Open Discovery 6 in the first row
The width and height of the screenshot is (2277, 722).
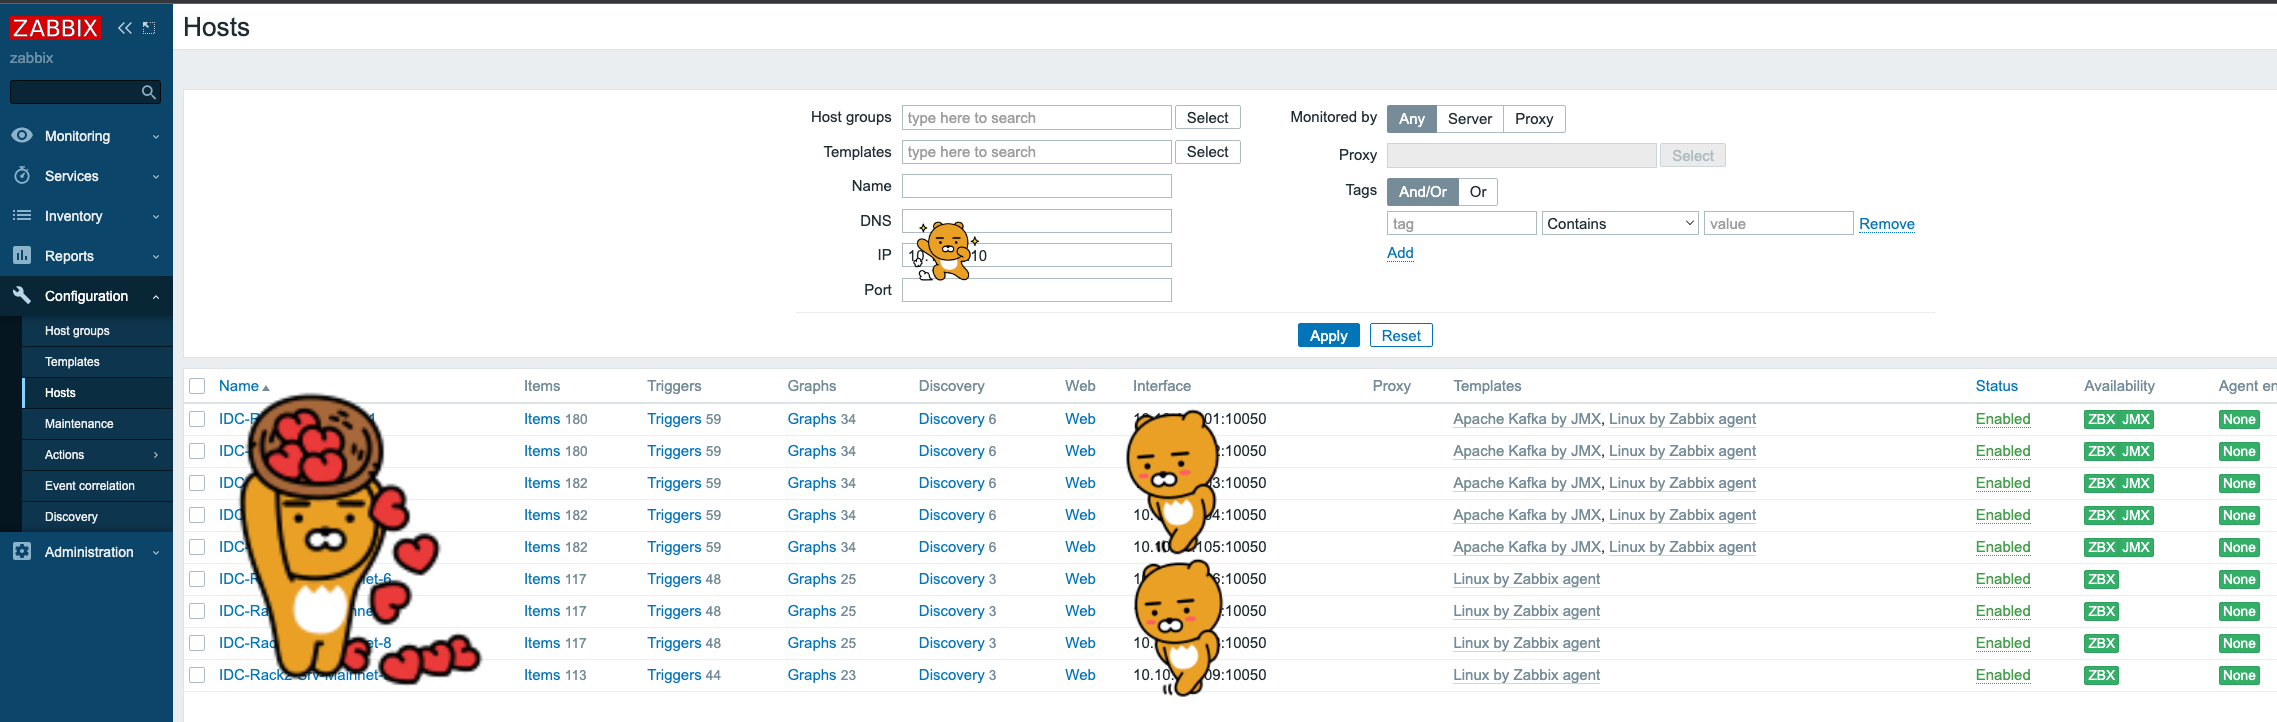point(951,419)
